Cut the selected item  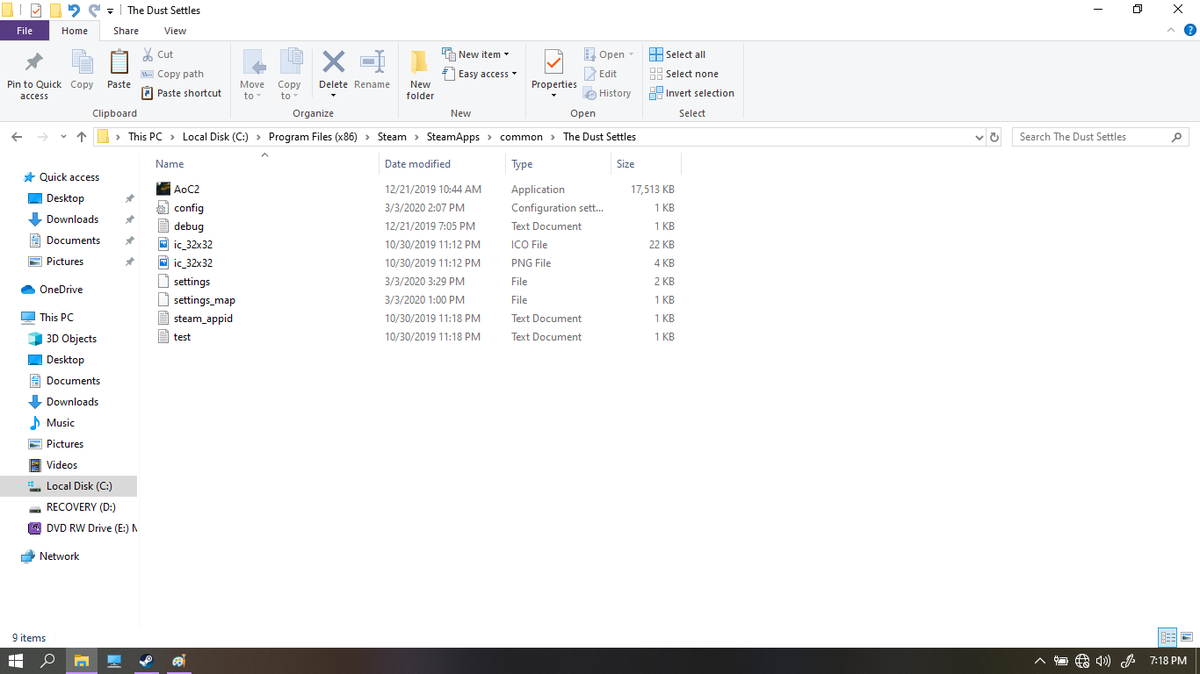(x=157, y=55)
